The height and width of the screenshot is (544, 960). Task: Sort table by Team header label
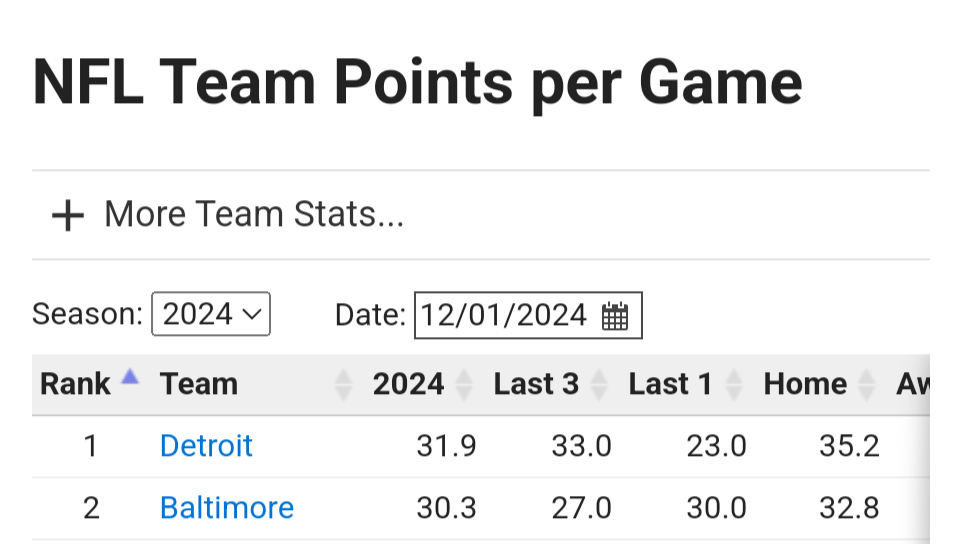(199, 384)
